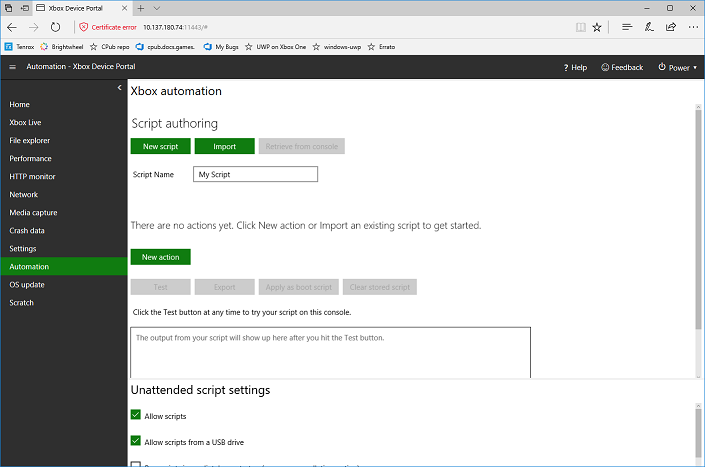The height and width of the screenshot is (467, 705).
Task: Collapse the sidebar with the chevron arrow
Action: (120, 88)
